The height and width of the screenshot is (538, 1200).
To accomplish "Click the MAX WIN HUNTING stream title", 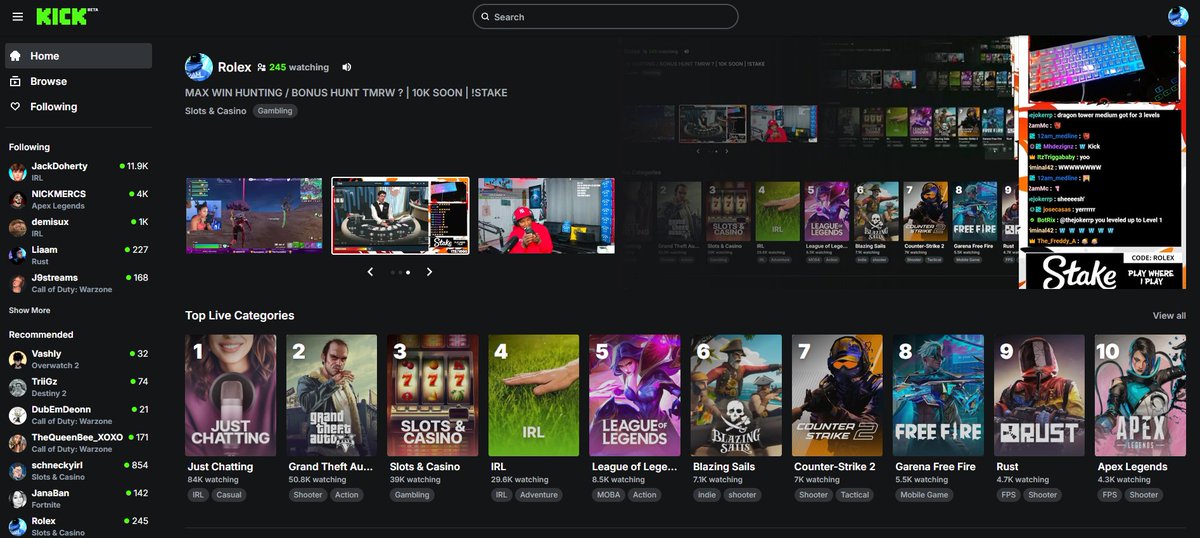I will click(346, 93).
